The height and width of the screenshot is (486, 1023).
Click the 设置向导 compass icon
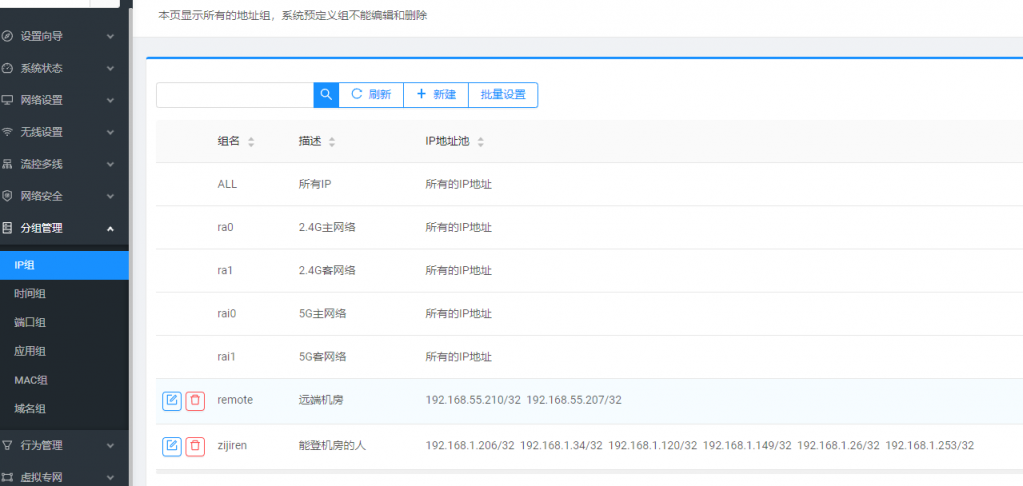pyautogui.click(x=7, y=37)
